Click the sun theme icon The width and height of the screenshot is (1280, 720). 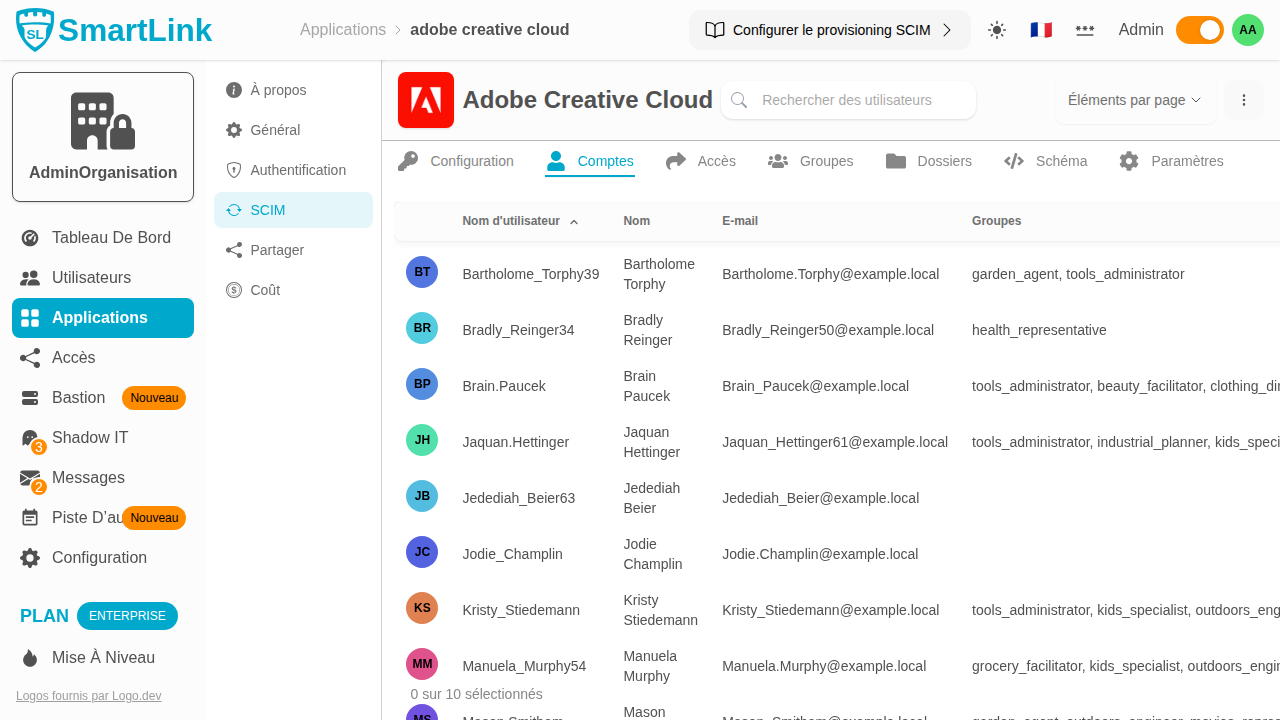click(x=996, y=30)
